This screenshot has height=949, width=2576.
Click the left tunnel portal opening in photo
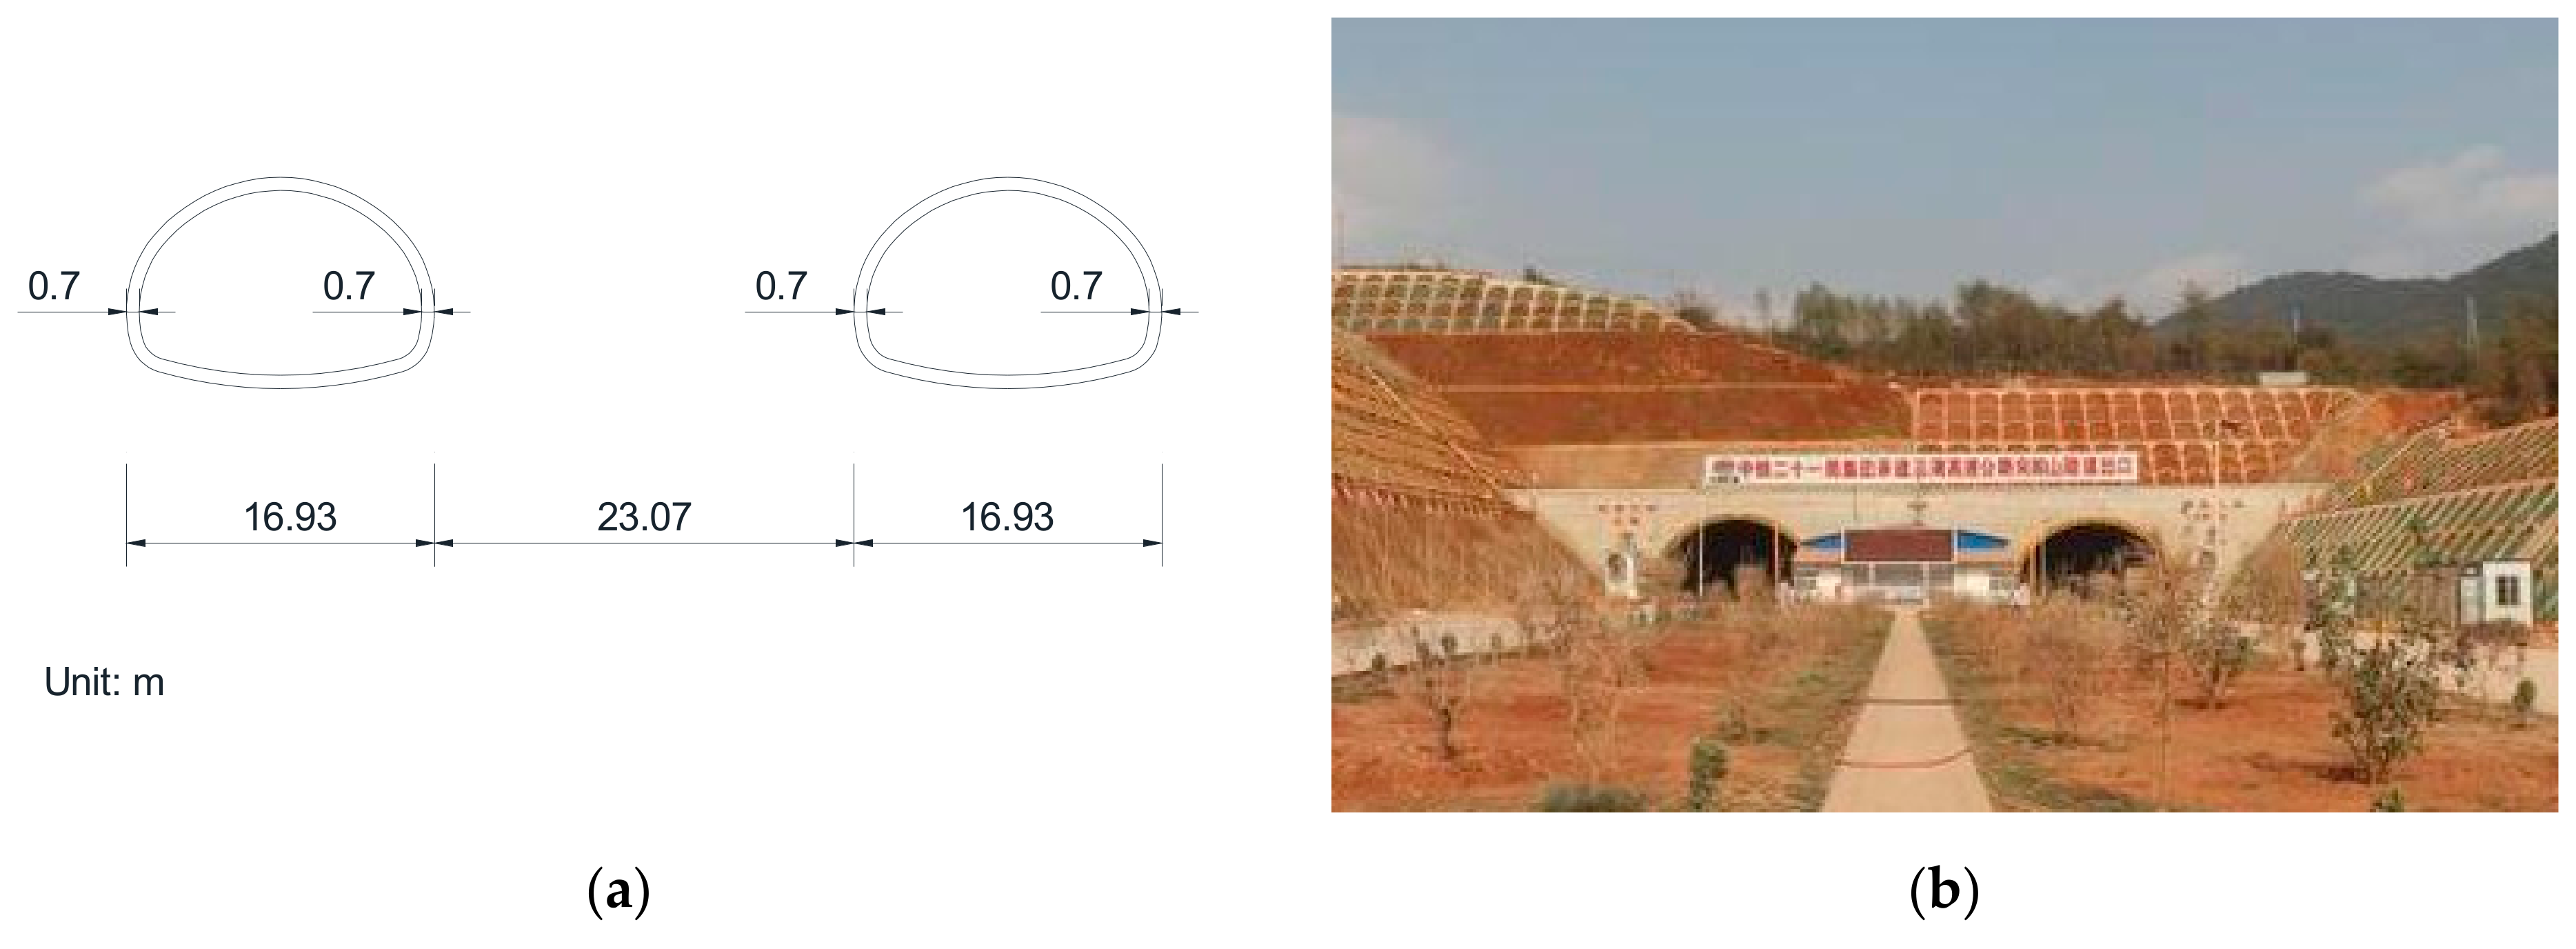click(1731, 557)
